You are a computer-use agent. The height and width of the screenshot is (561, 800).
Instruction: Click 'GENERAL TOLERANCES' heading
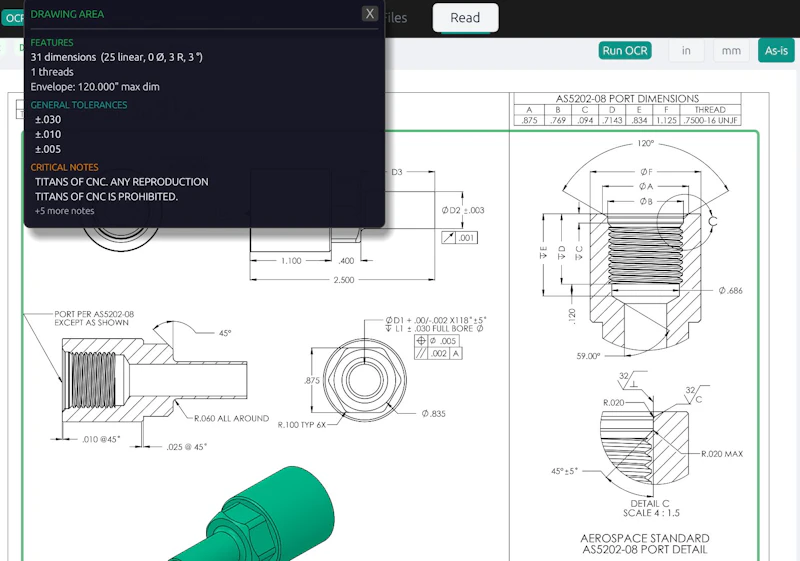79,105
